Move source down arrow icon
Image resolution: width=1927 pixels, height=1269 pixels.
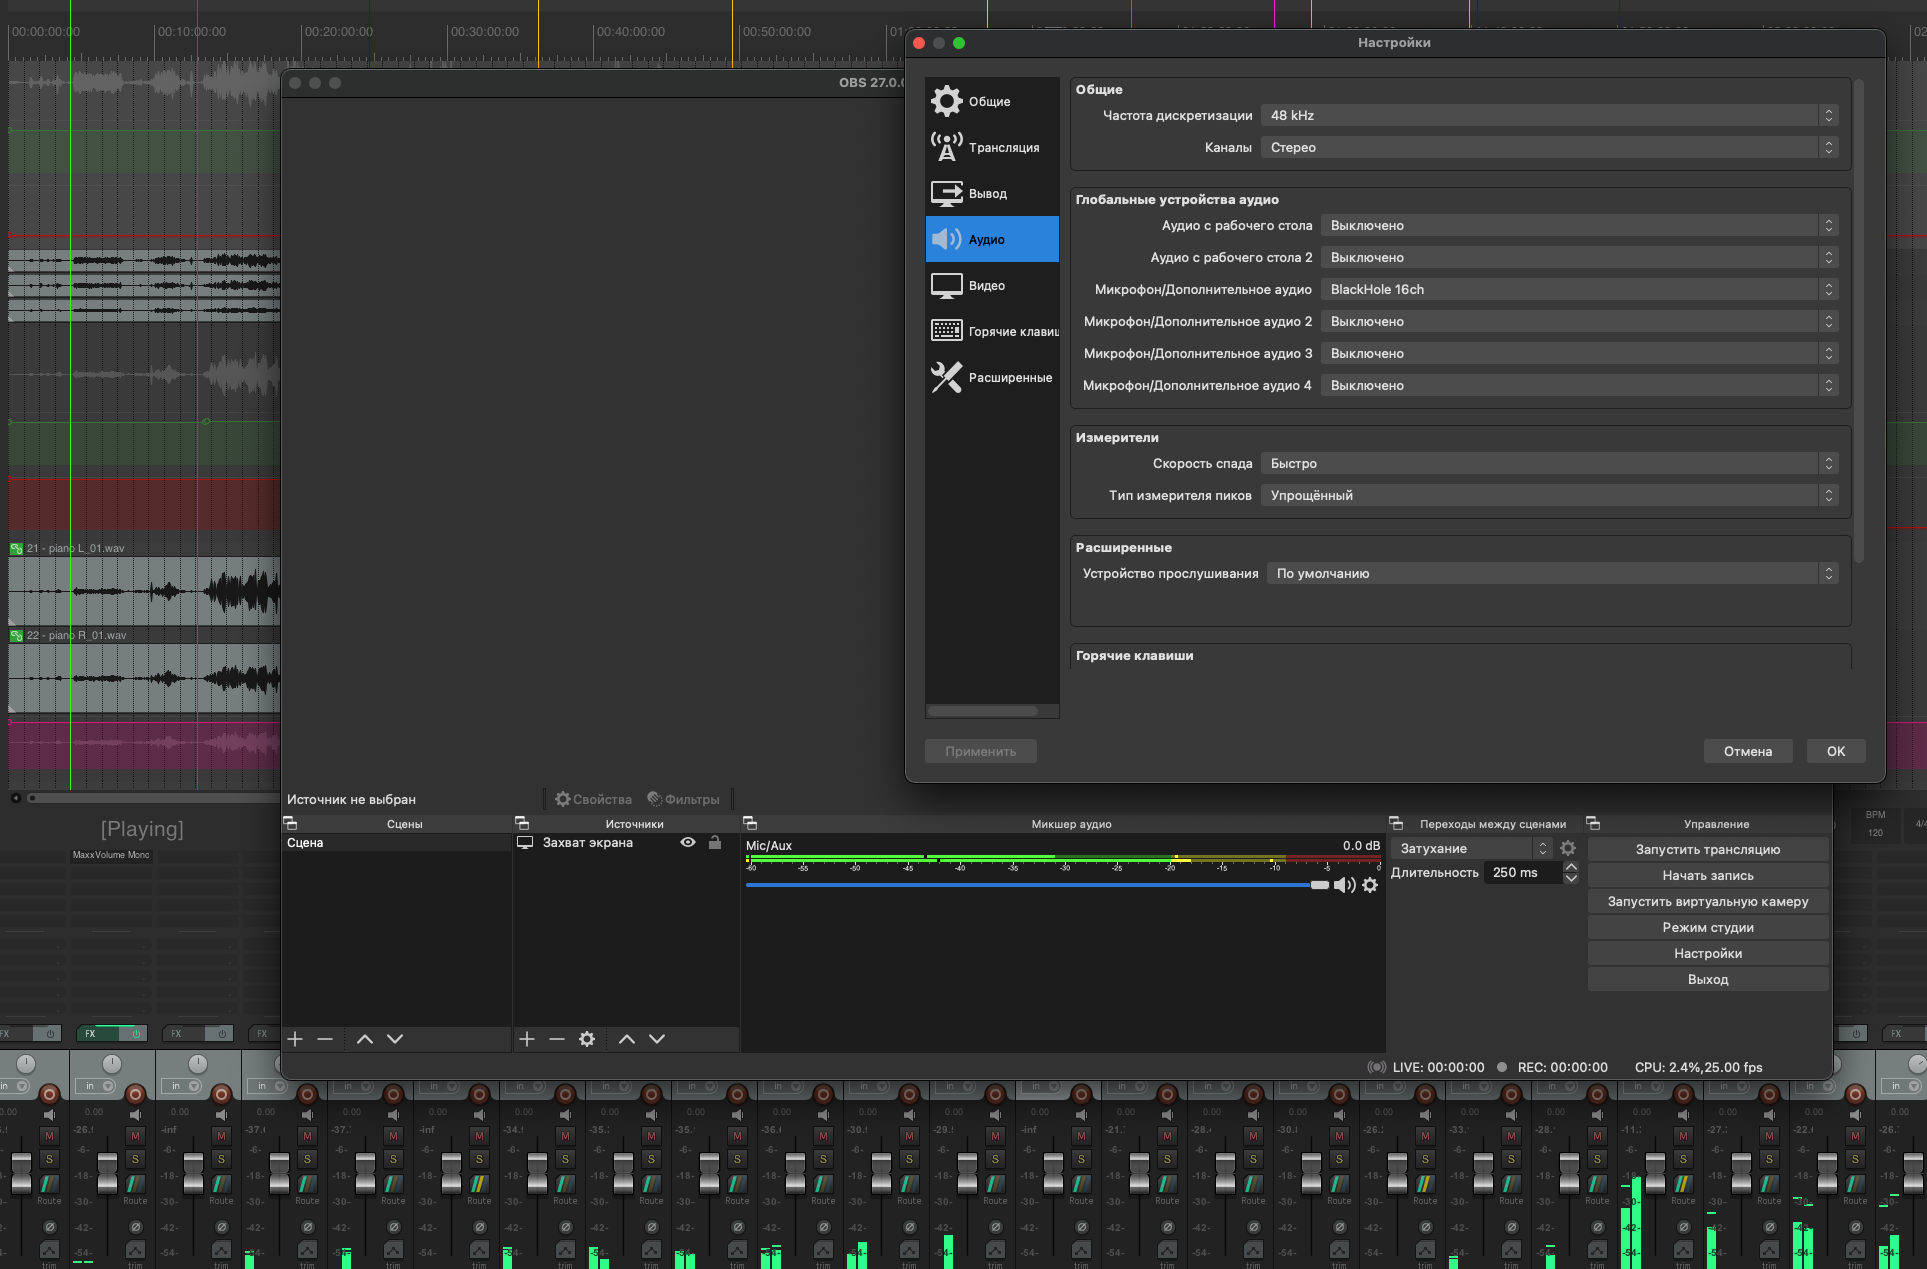pos(657,1039)
